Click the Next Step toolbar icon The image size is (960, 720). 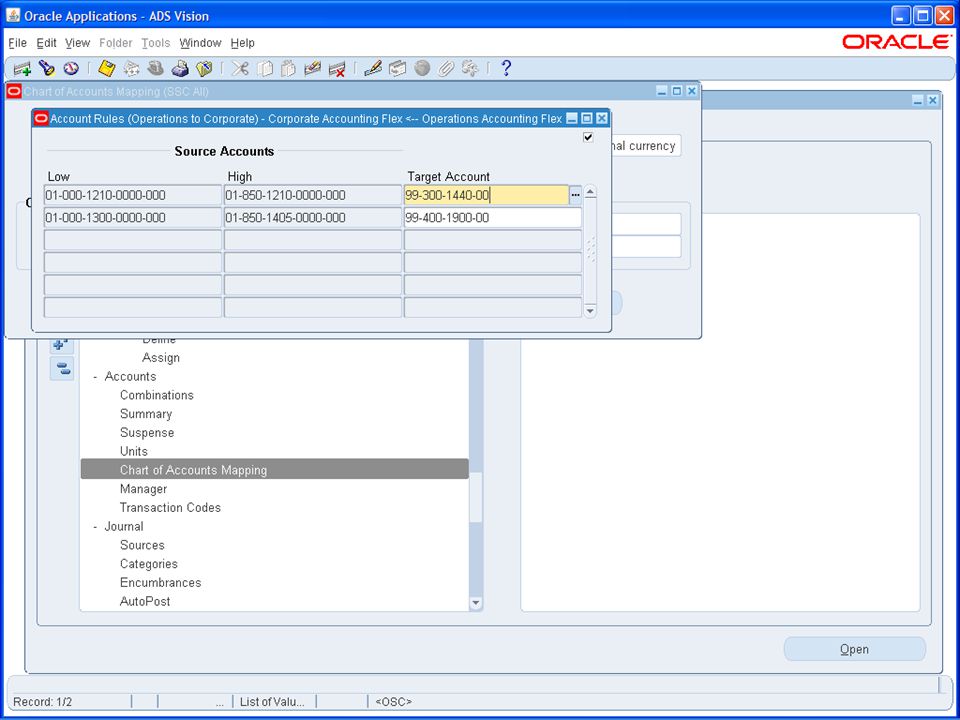(132, 69)
